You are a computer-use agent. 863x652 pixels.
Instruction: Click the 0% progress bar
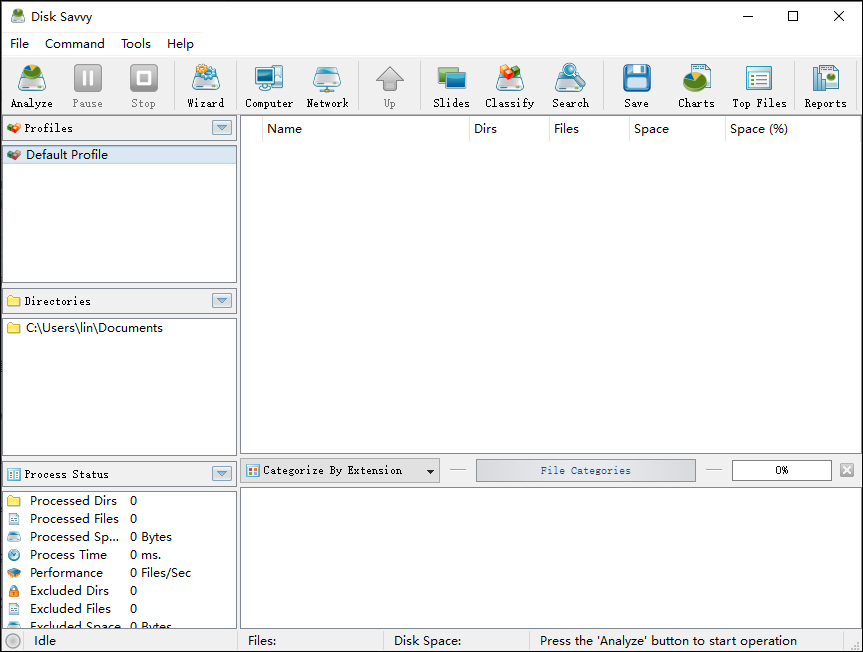(781, 471)
